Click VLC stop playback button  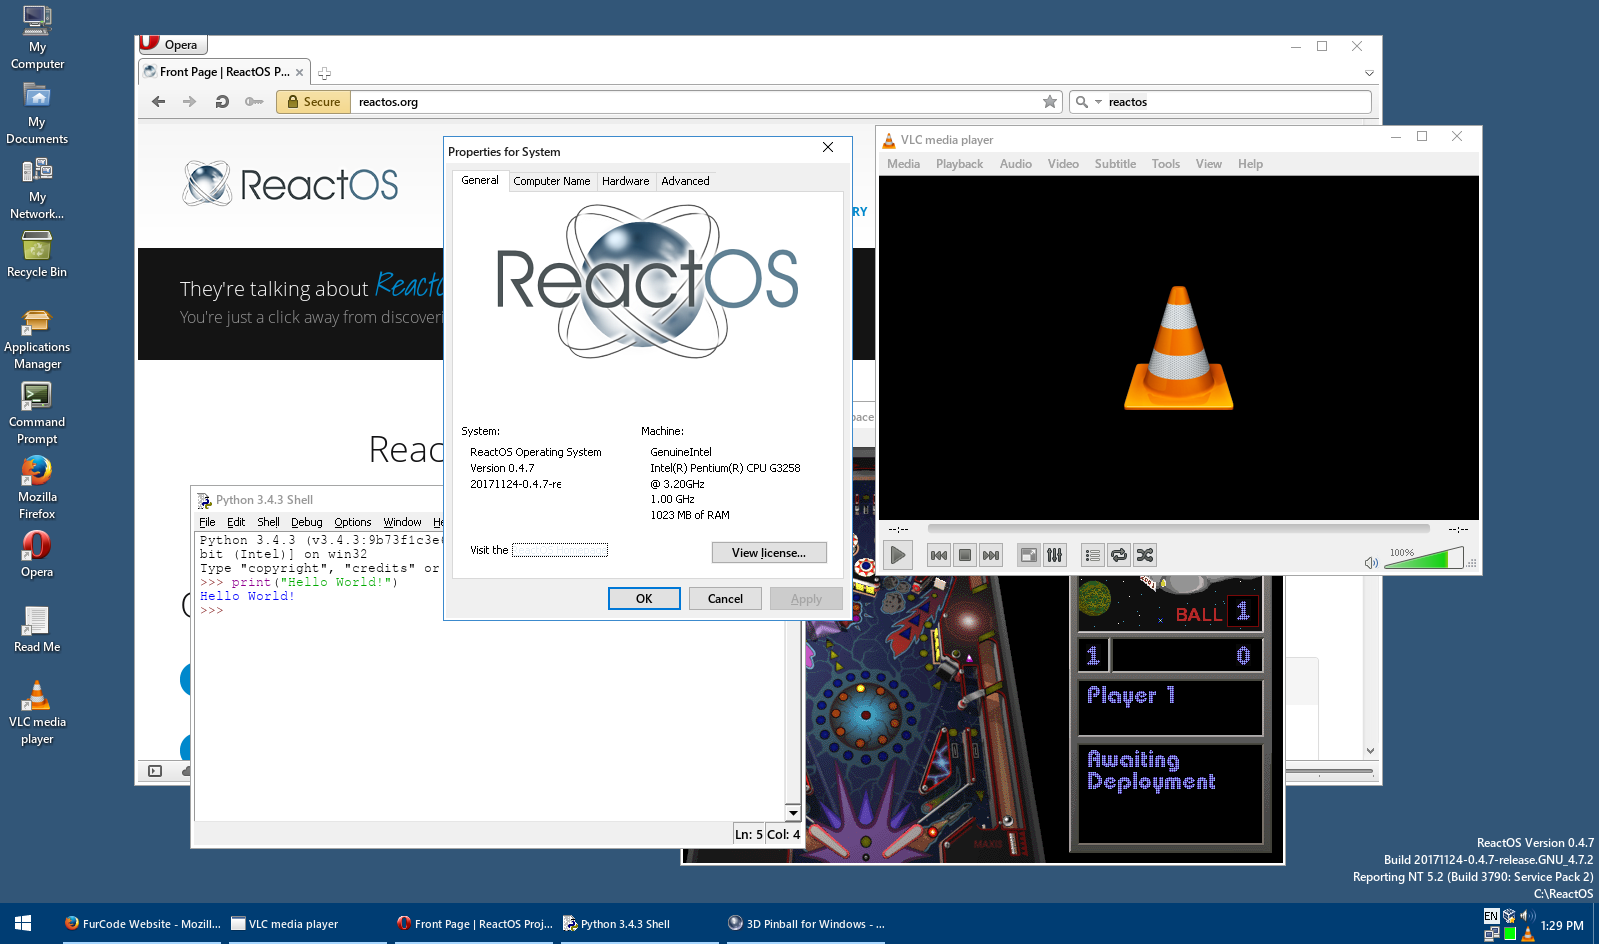tap(964, 555)
